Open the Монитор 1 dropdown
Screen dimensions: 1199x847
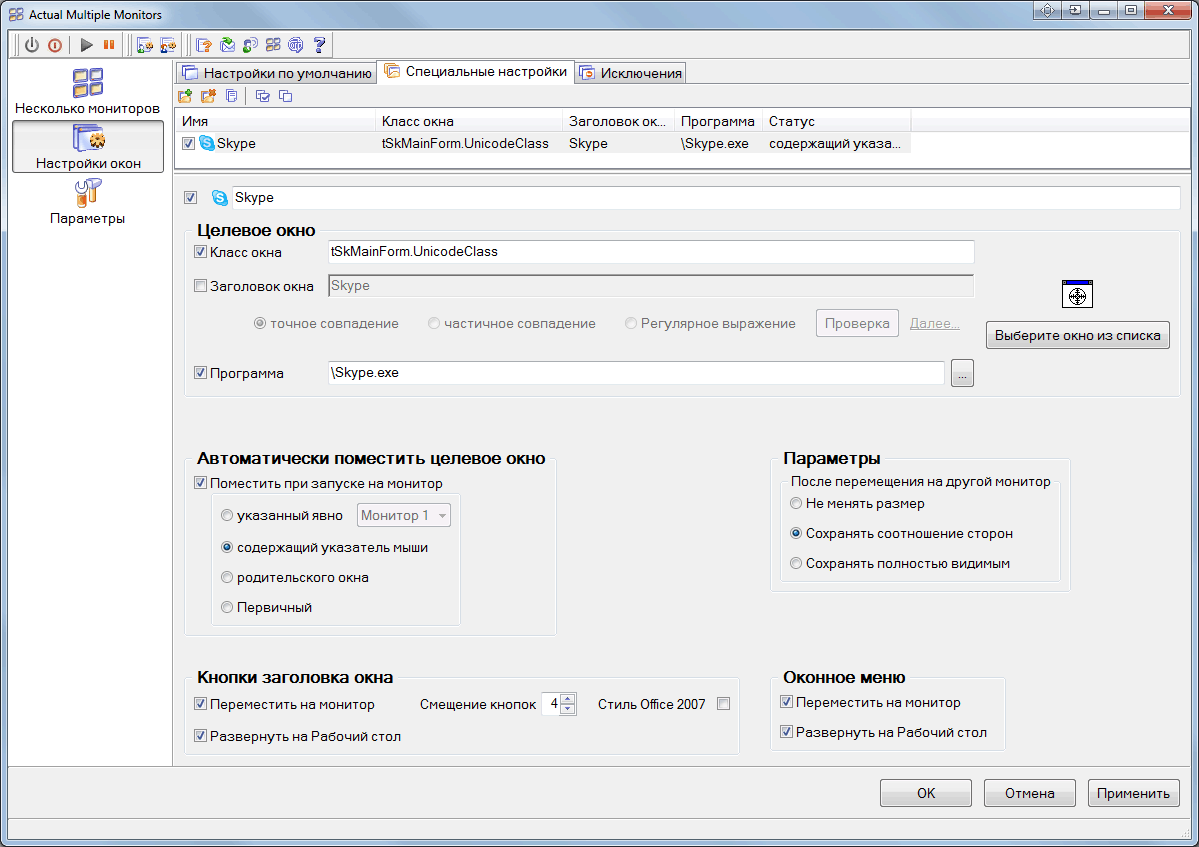click(404, 515)
